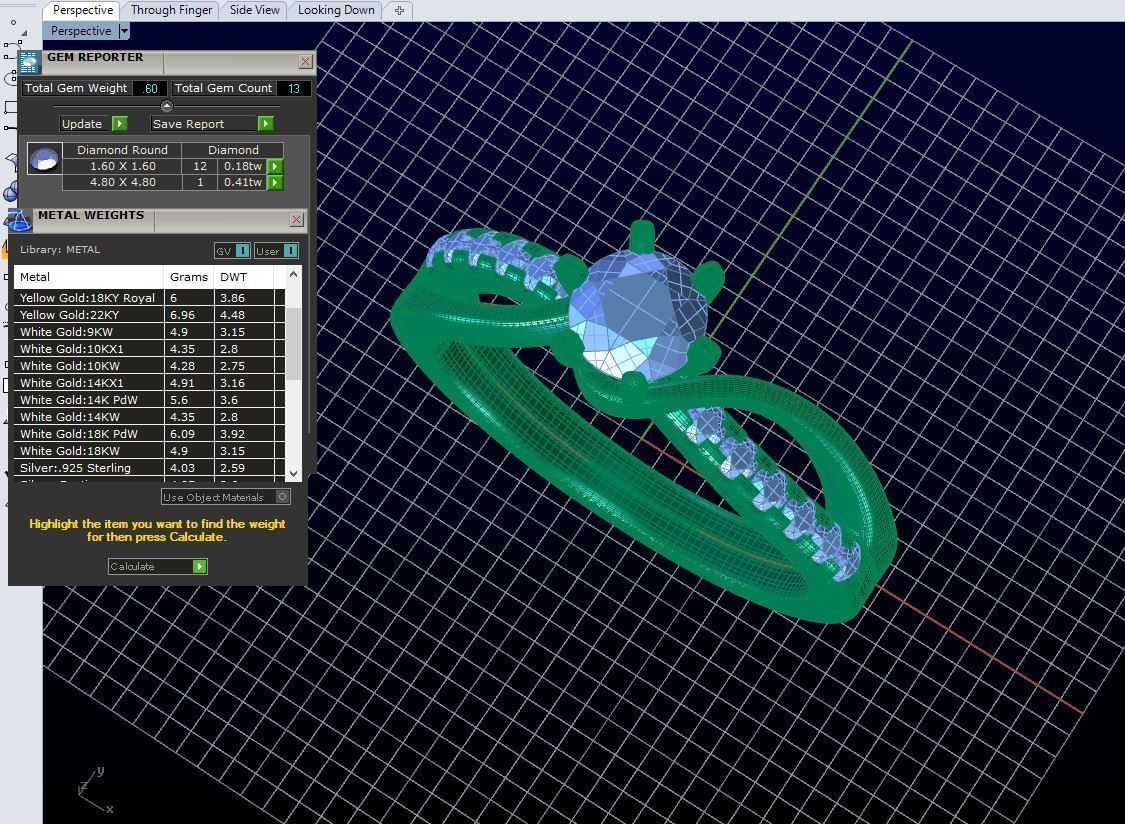Click the Total Gem Count value 13

tap(293, 88)
